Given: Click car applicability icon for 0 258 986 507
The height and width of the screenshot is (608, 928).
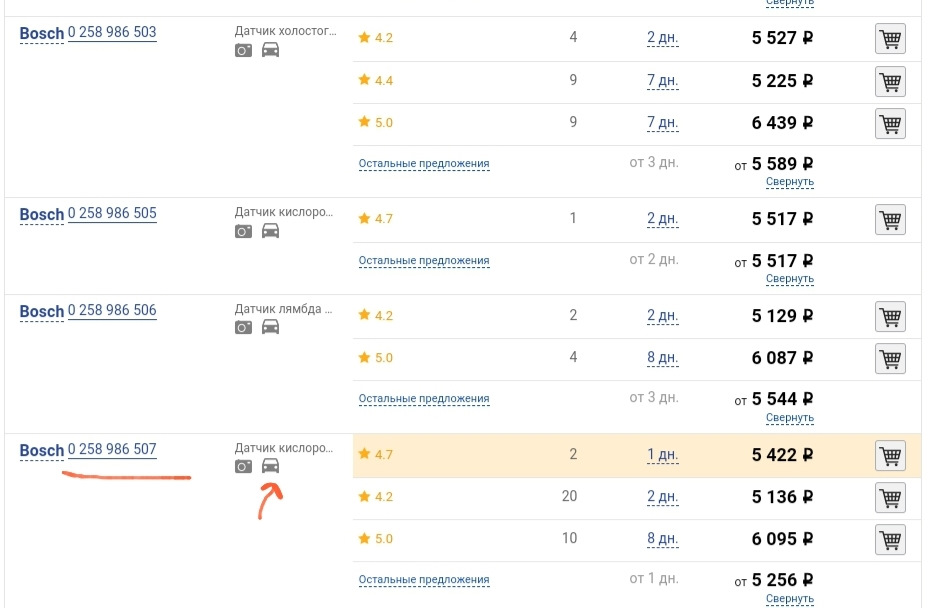Looking at the screenshot, I should coord(270,466).
